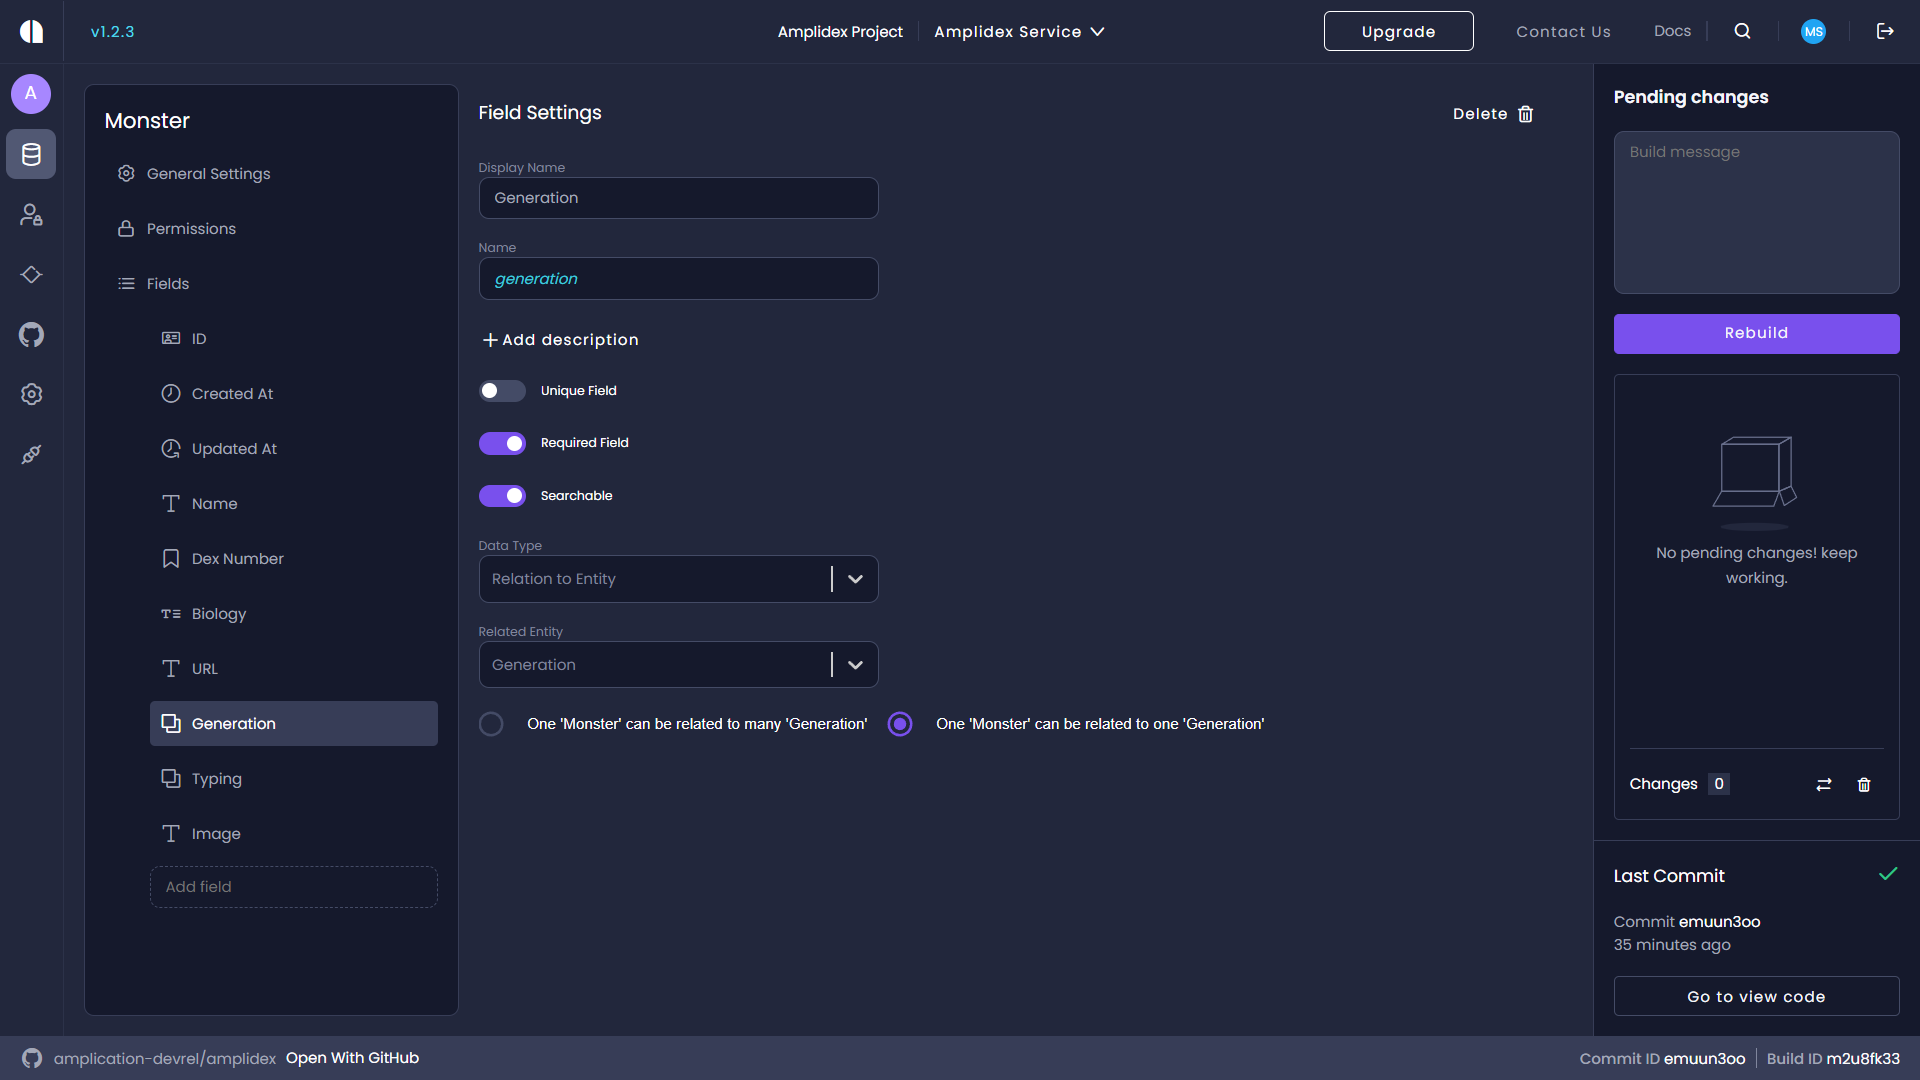The width and height of the screenshot is (1920, 1080).
Task: Select the Typing field in list
Action: [217, 779]
